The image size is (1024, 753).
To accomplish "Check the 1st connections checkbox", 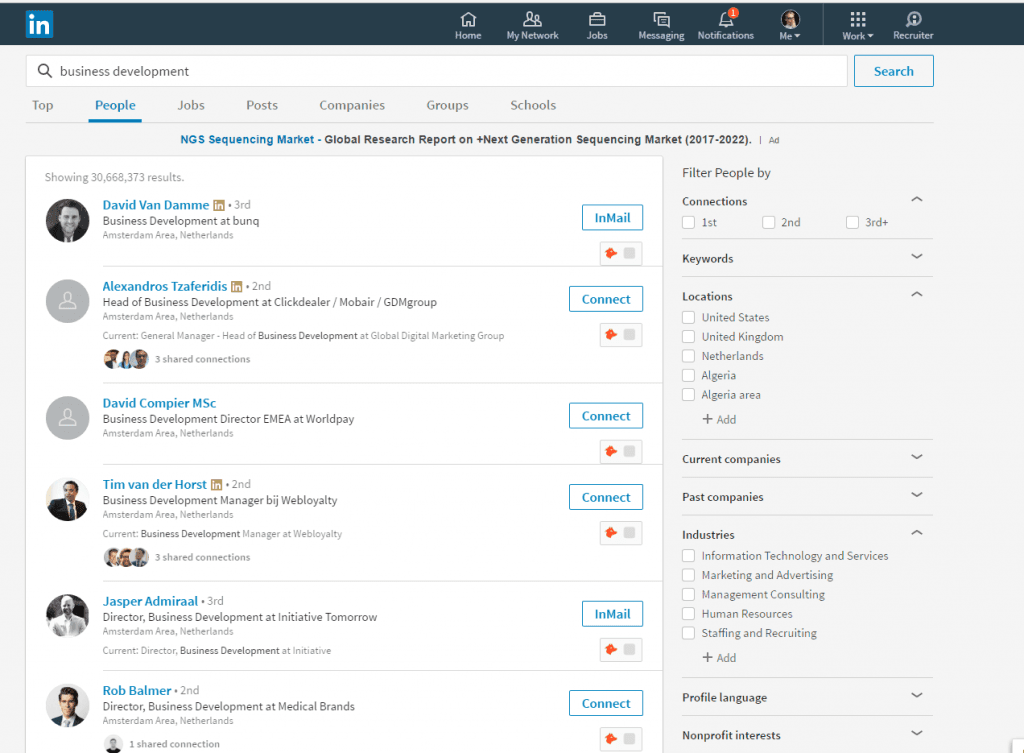I will click(x=689, y=223).
